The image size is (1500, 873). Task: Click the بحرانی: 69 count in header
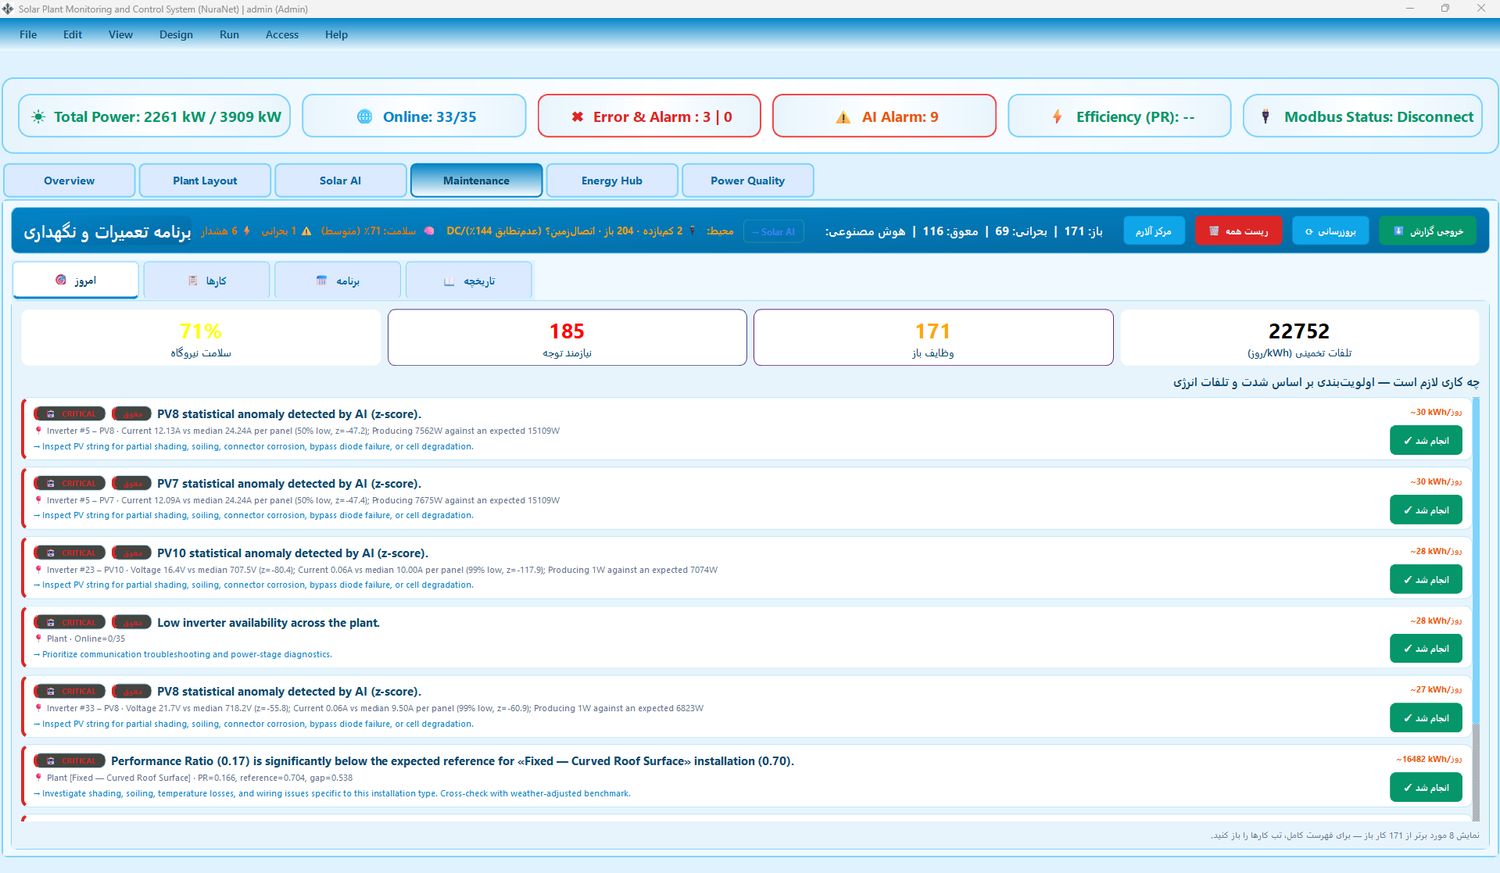1021,231
